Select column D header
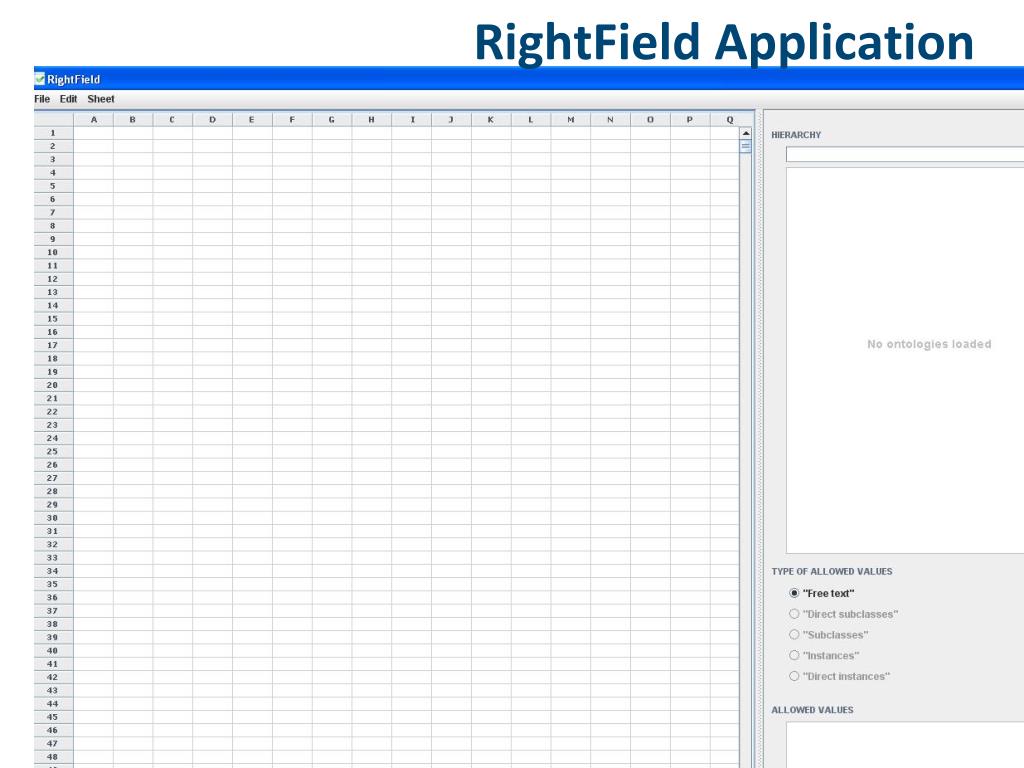 coord(212,120)
